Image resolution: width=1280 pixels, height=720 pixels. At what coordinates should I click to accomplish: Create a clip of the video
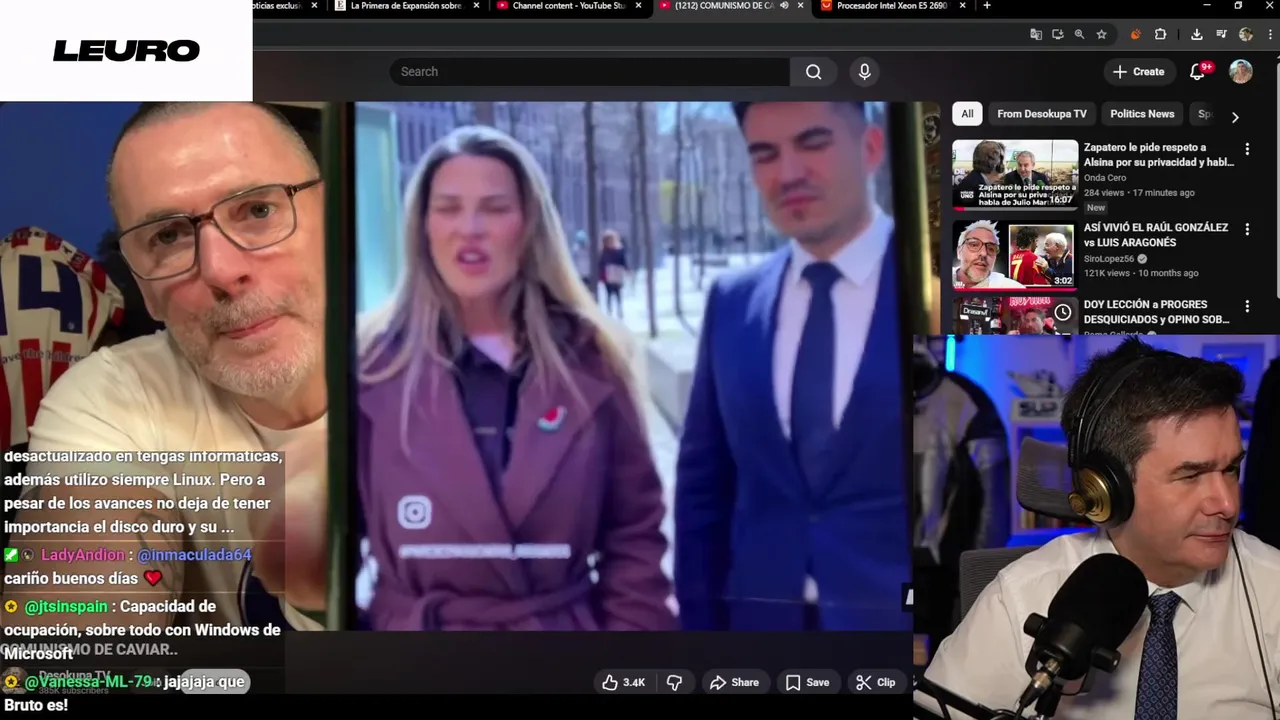click(x=876, y=682)
